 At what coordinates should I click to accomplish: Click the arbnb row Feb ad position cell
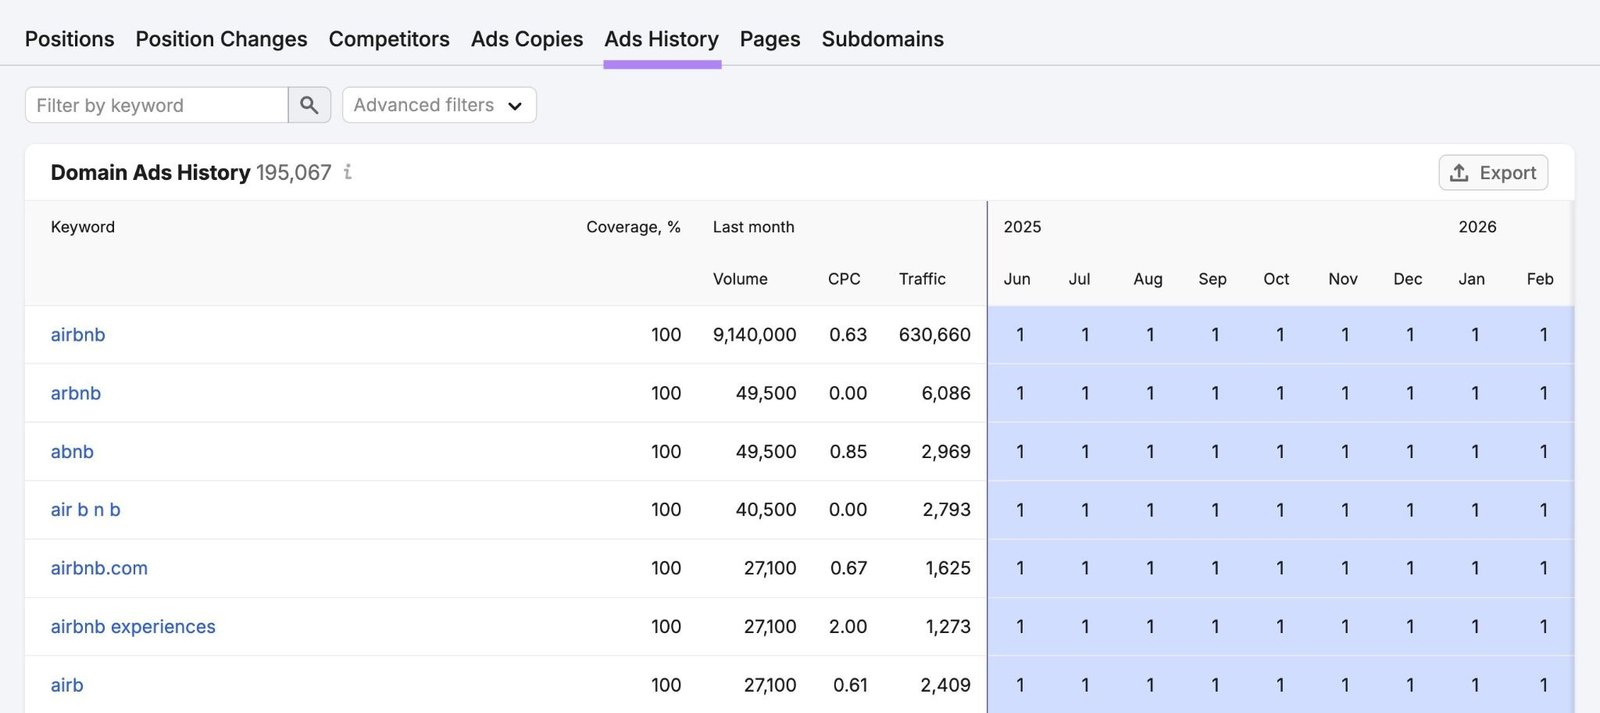tap(1544, 393)
